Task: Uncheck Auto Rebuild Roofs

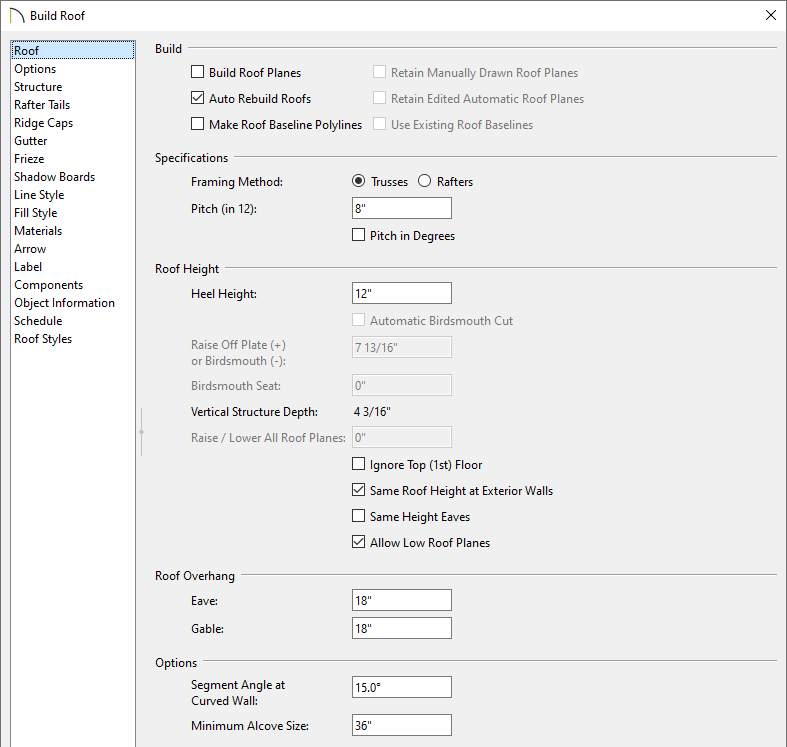Action: (x=198, y=98)
